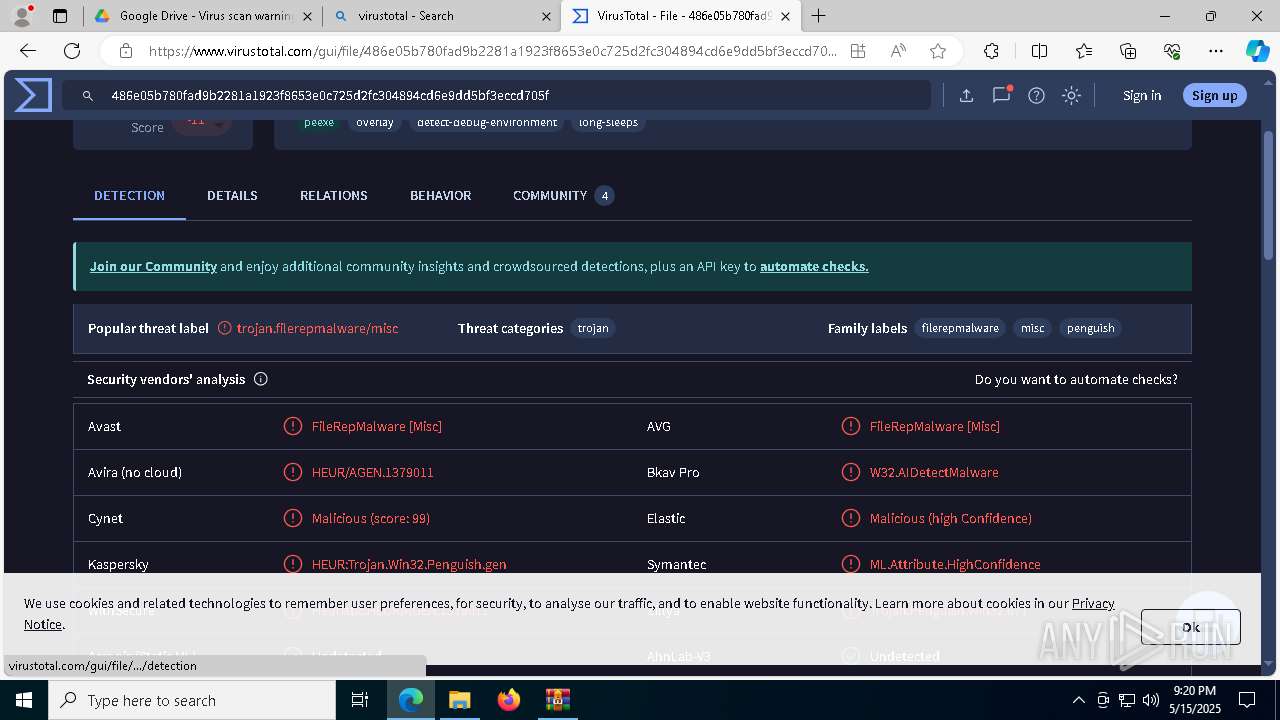
Task: Switch to the DETAILS tab
Action: [x=232, y=195]
